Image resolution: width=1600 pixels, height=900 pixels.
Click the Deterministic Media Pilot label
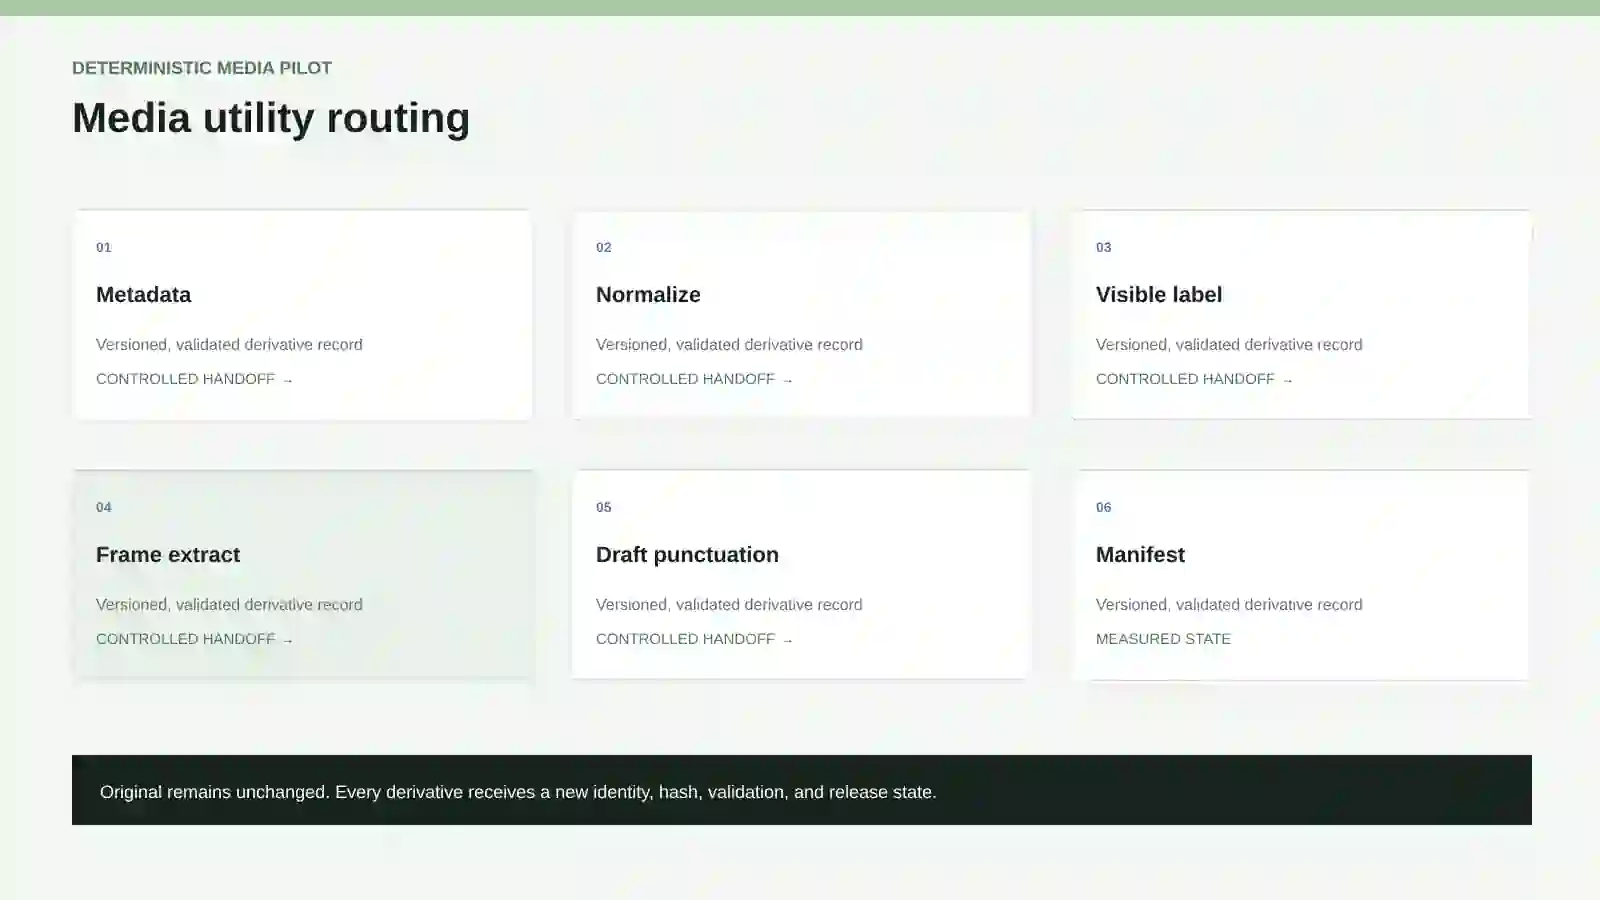click(x=202, y=68)
